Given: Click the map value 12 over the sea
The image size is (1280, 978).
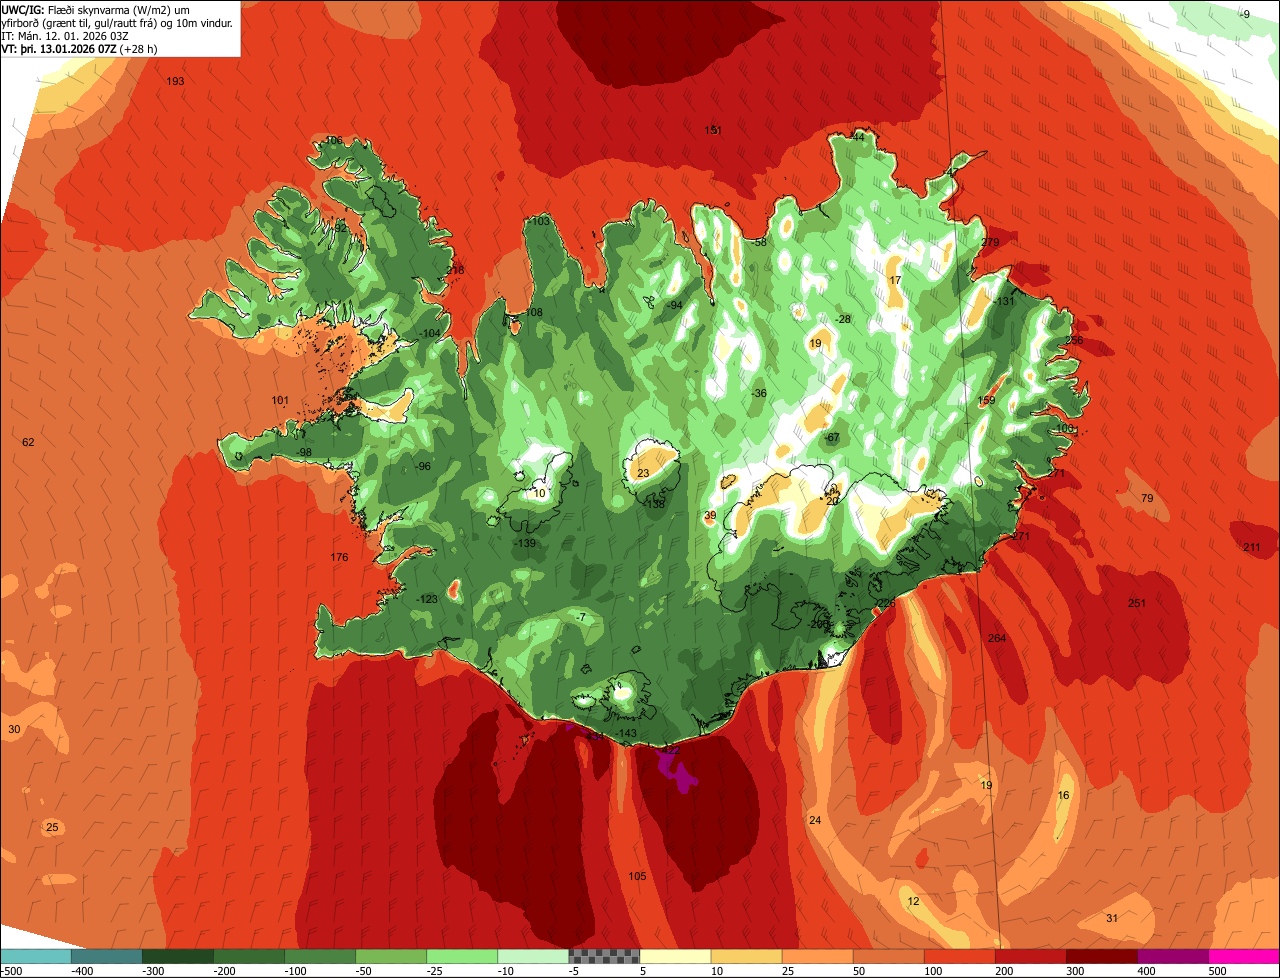Looking at the screenshot, I should tap(913, 901).
